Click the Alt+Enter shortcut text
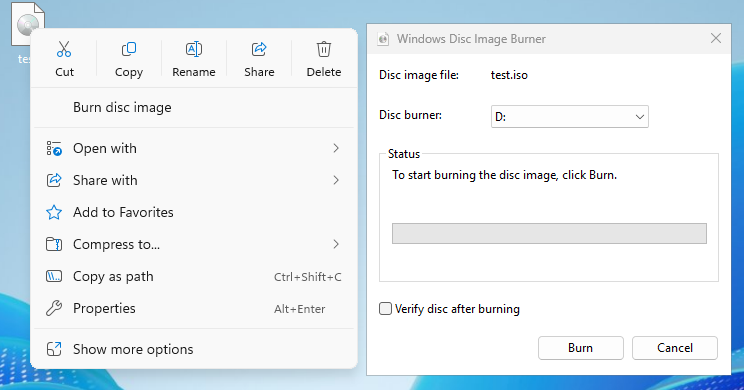 point(299,309)
